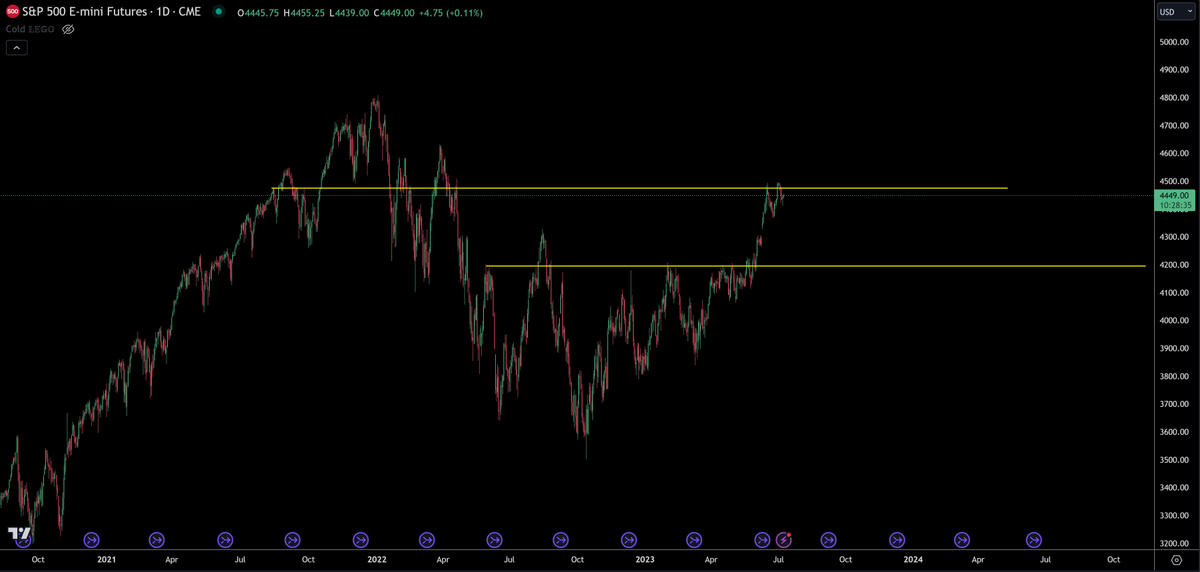The height and width of the screenshot is (572, 1200).
Task: Click the 3800.00 price axis label
Action: tap(1174, 377)
